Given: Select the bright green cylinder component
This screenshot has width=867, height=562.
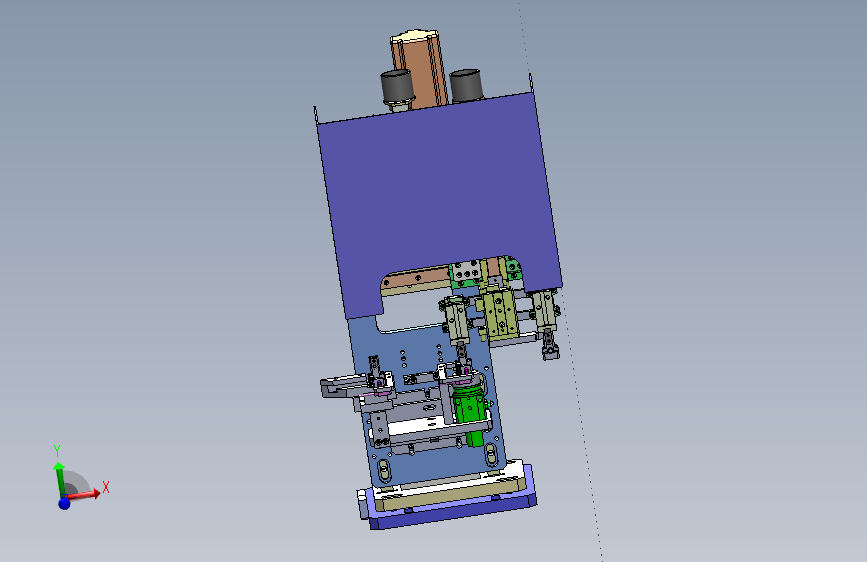Looking at the screenshot, I should [468, 414].
